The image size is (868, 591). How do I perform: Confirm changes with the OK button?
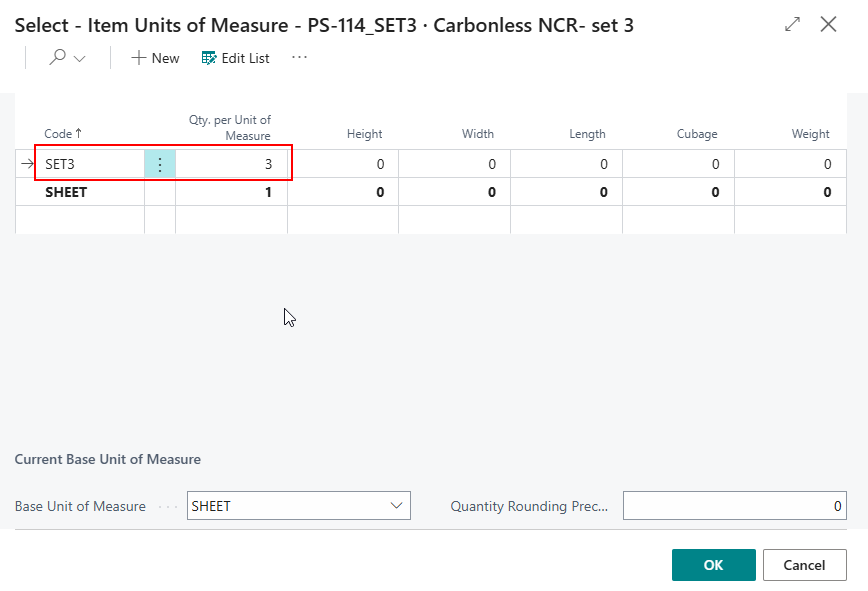click(x=713, y=564)
